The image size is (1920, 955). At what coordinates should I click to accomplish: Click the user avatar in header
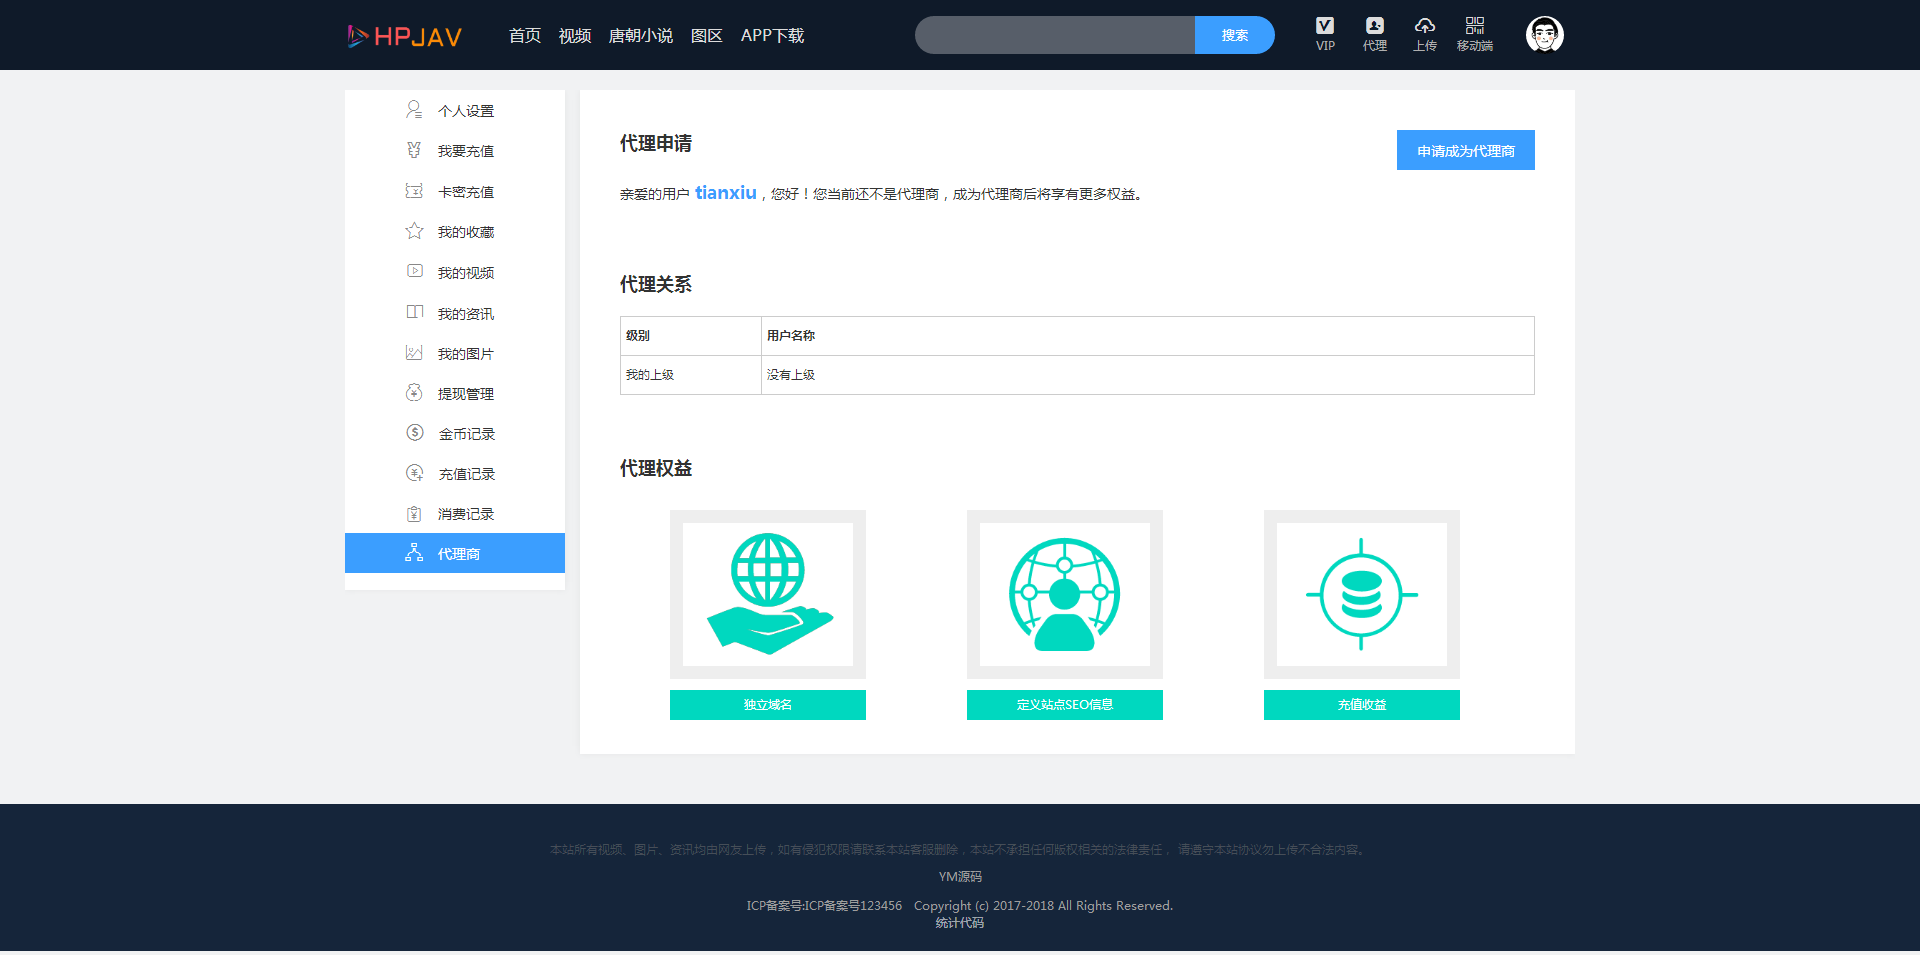tap(1544, 35)
